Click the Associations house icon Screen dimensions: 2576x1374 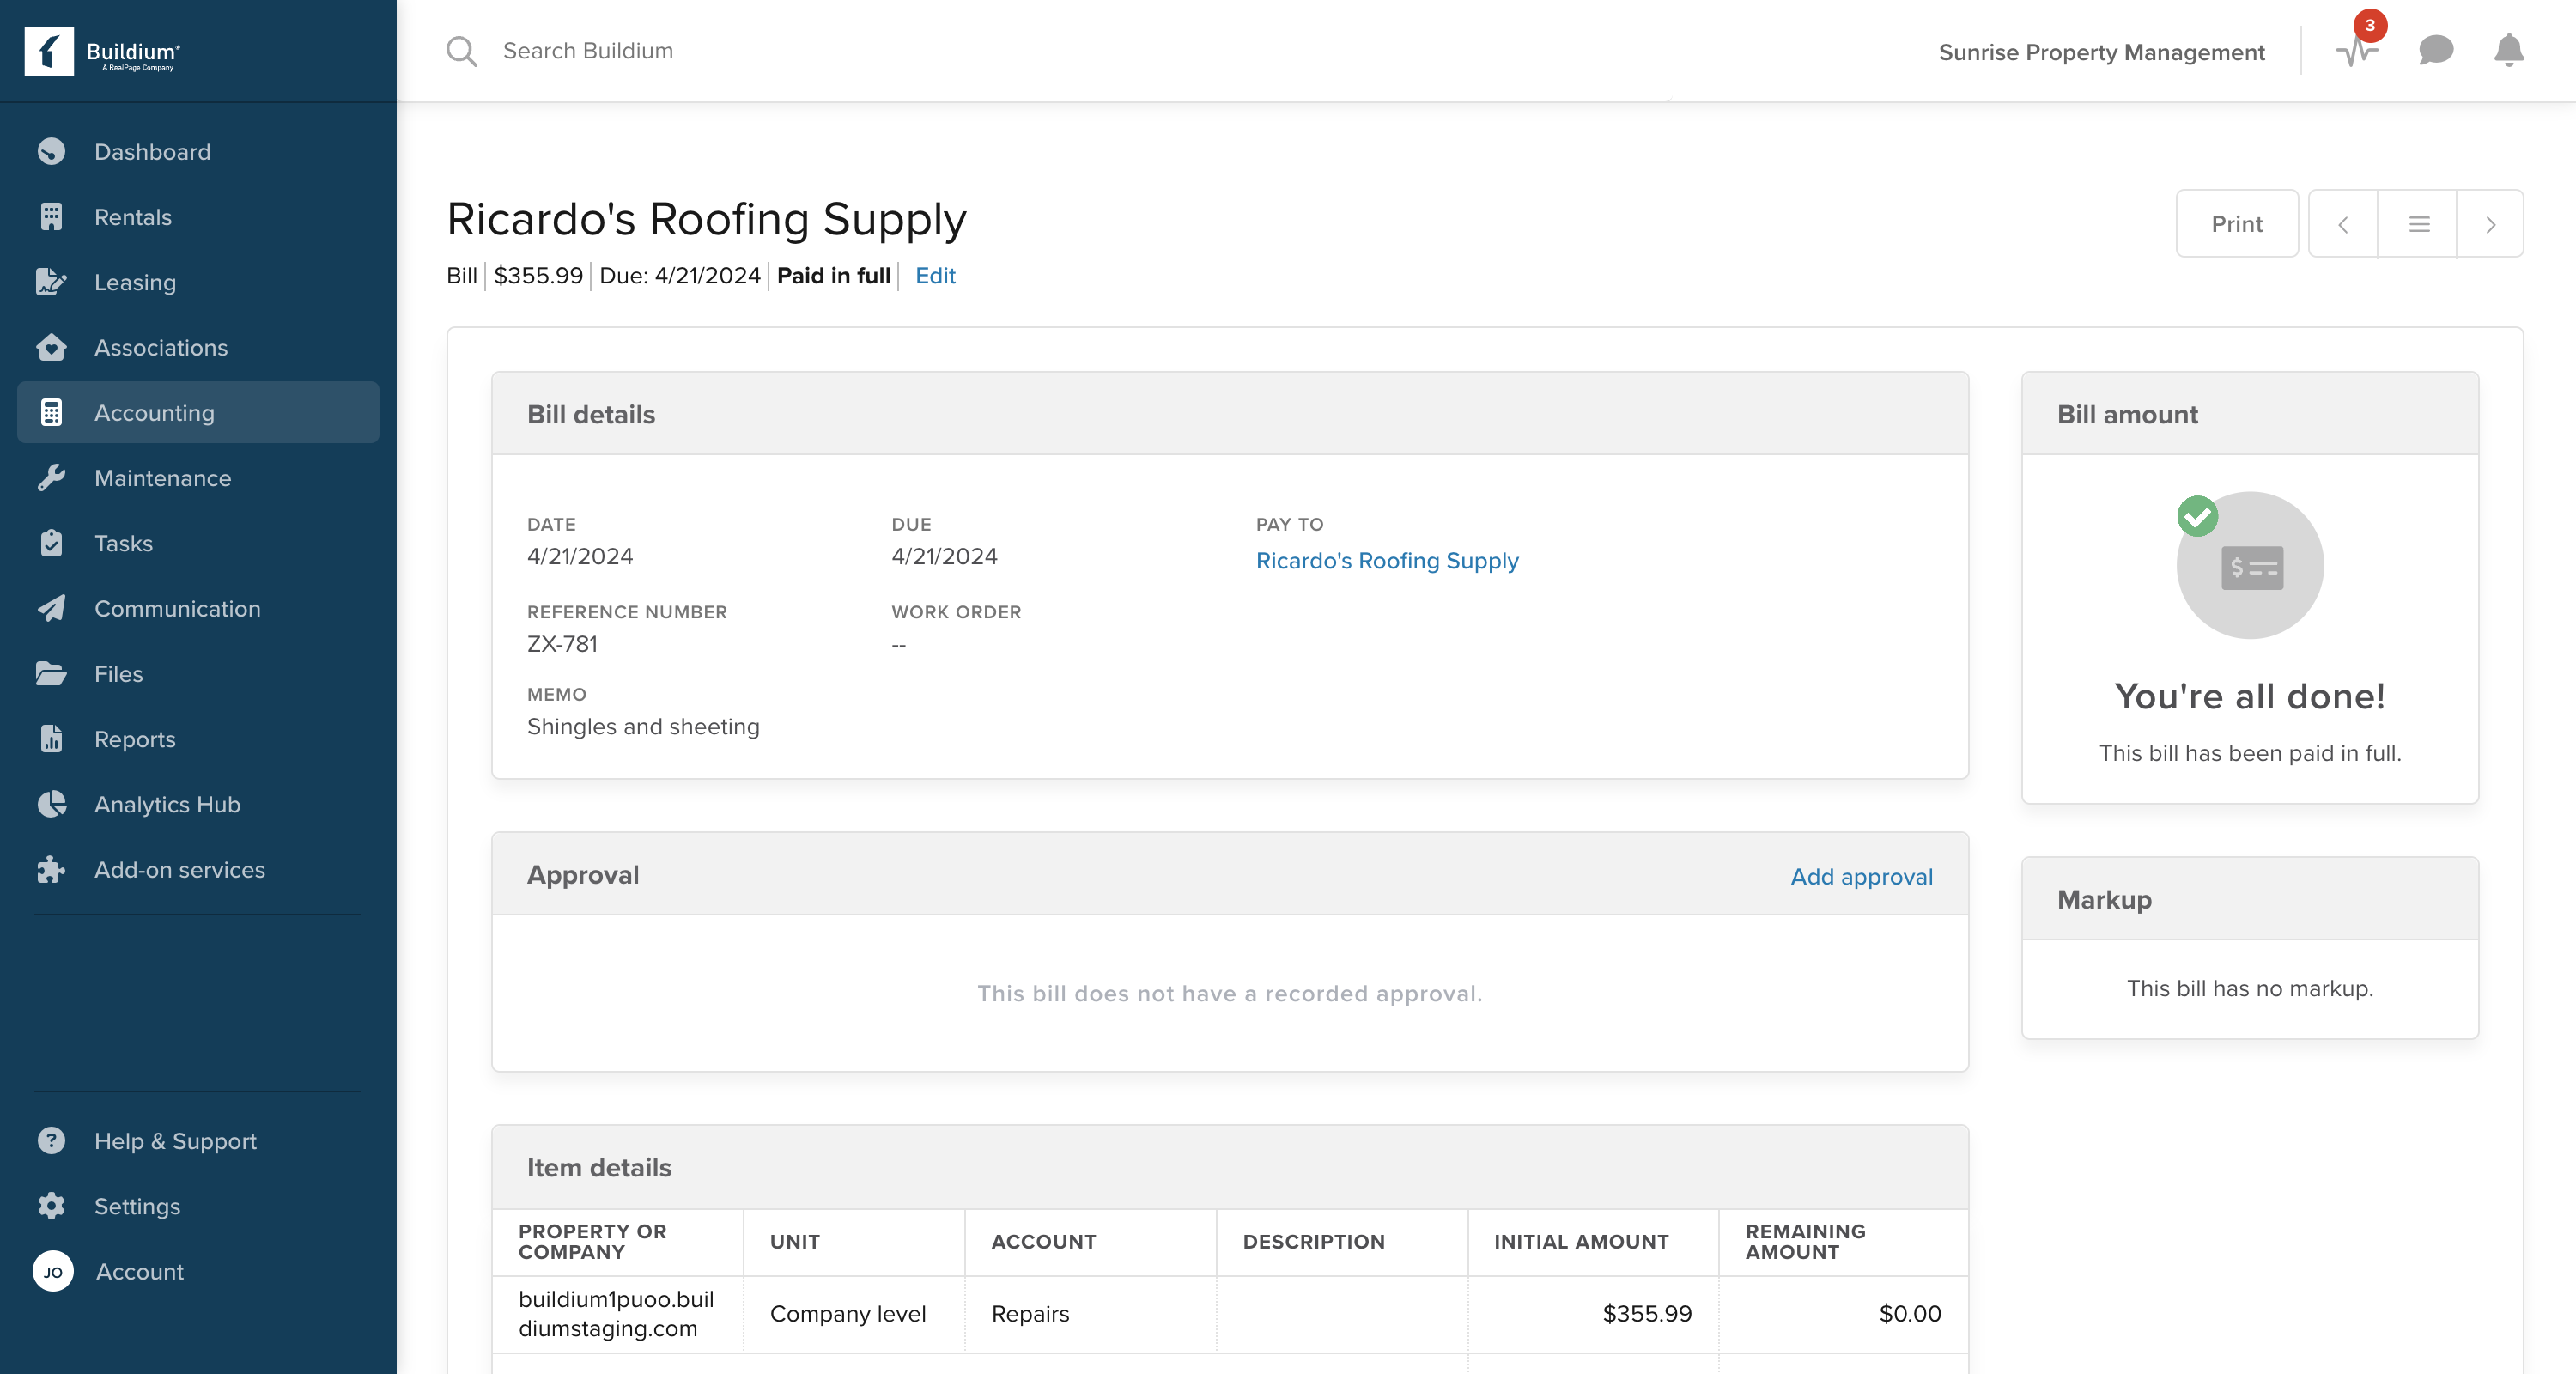tap(51, 347)
